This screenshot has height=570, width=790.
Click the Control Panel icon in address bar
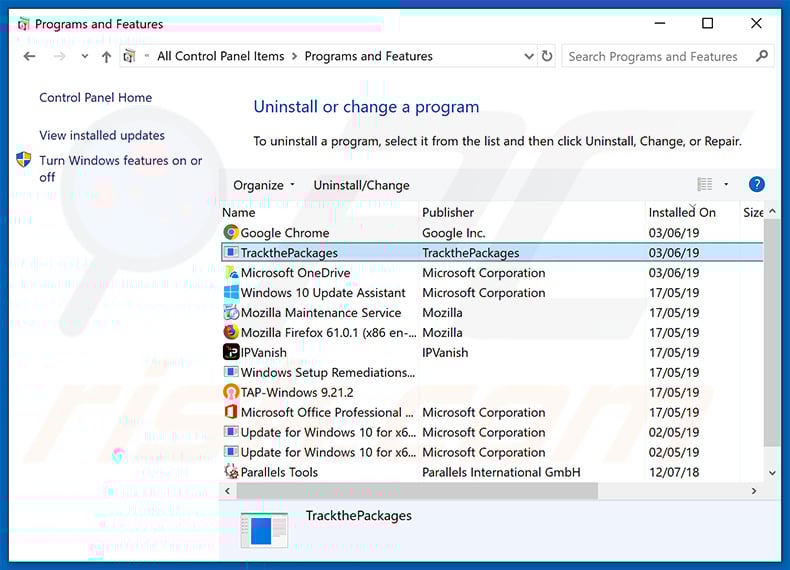(129, 56)
